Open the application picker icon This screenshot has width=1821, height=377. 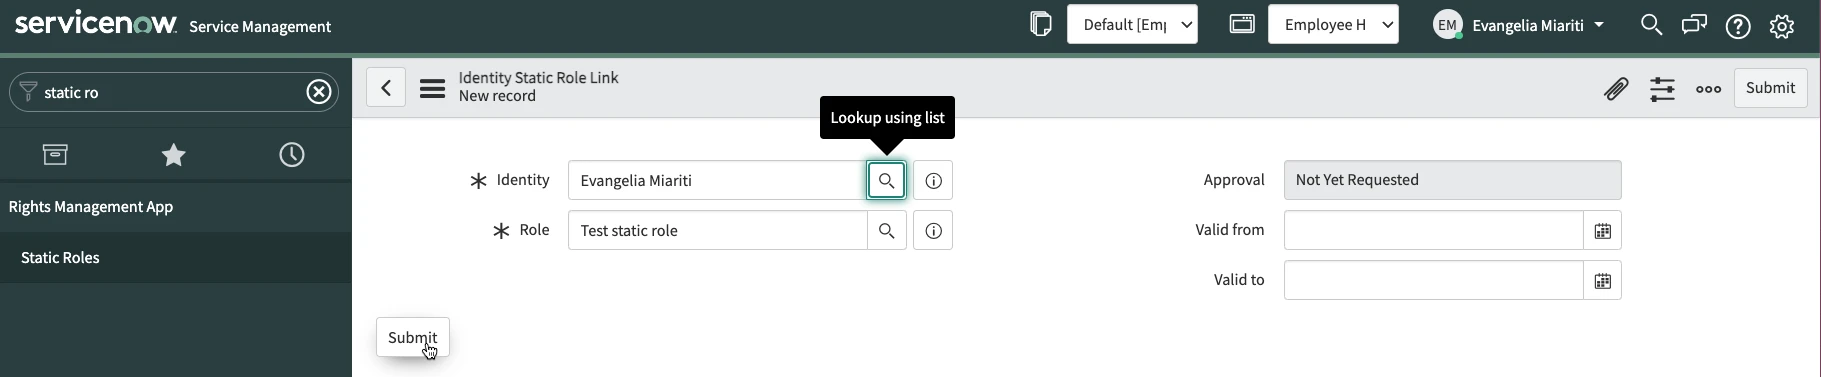point(1242,24)
